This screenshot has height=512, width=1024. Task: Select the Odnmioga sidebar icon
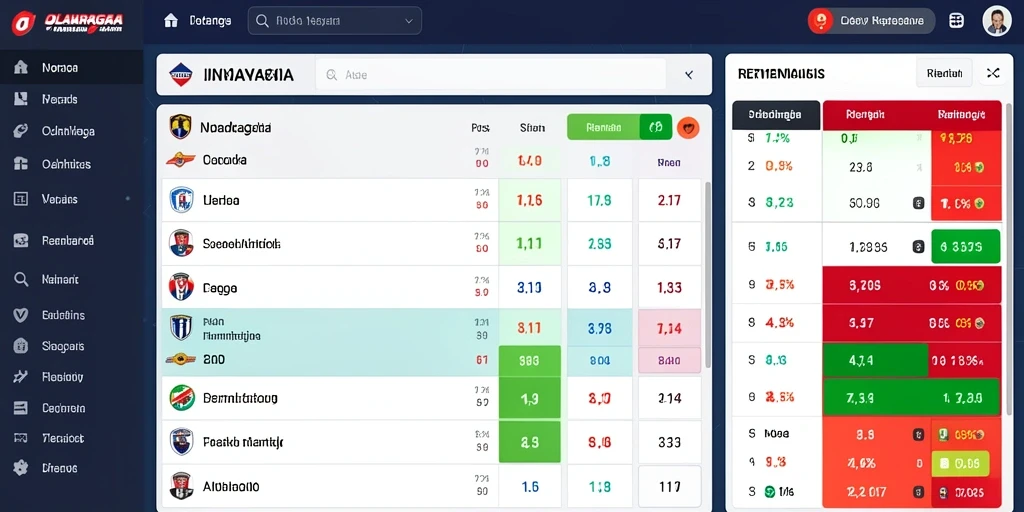[21, 131]
